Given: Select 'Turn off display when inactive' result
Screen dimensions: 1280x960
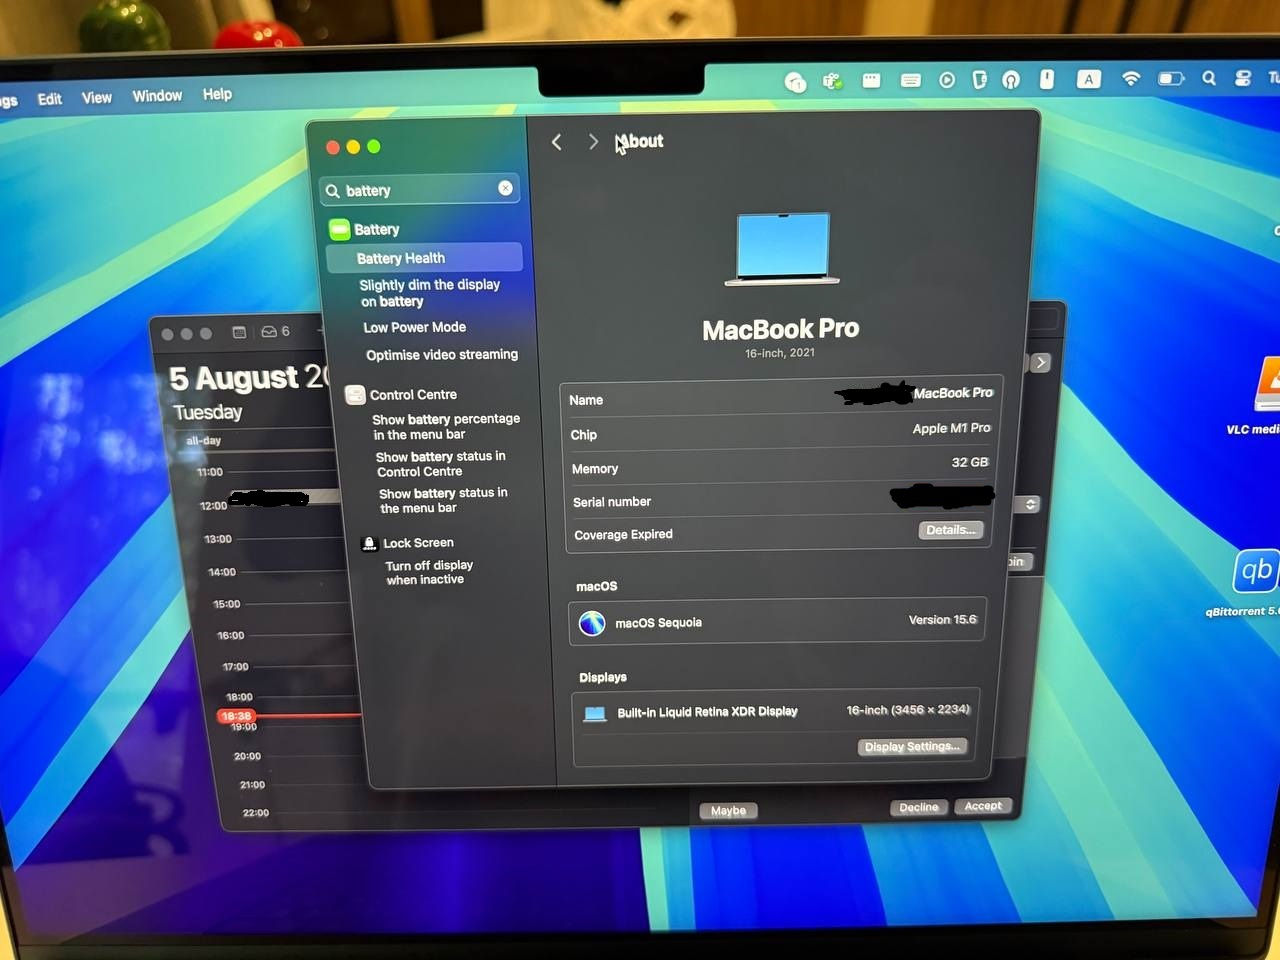Looking at the screenshot, I should click(x=429, y=572).
